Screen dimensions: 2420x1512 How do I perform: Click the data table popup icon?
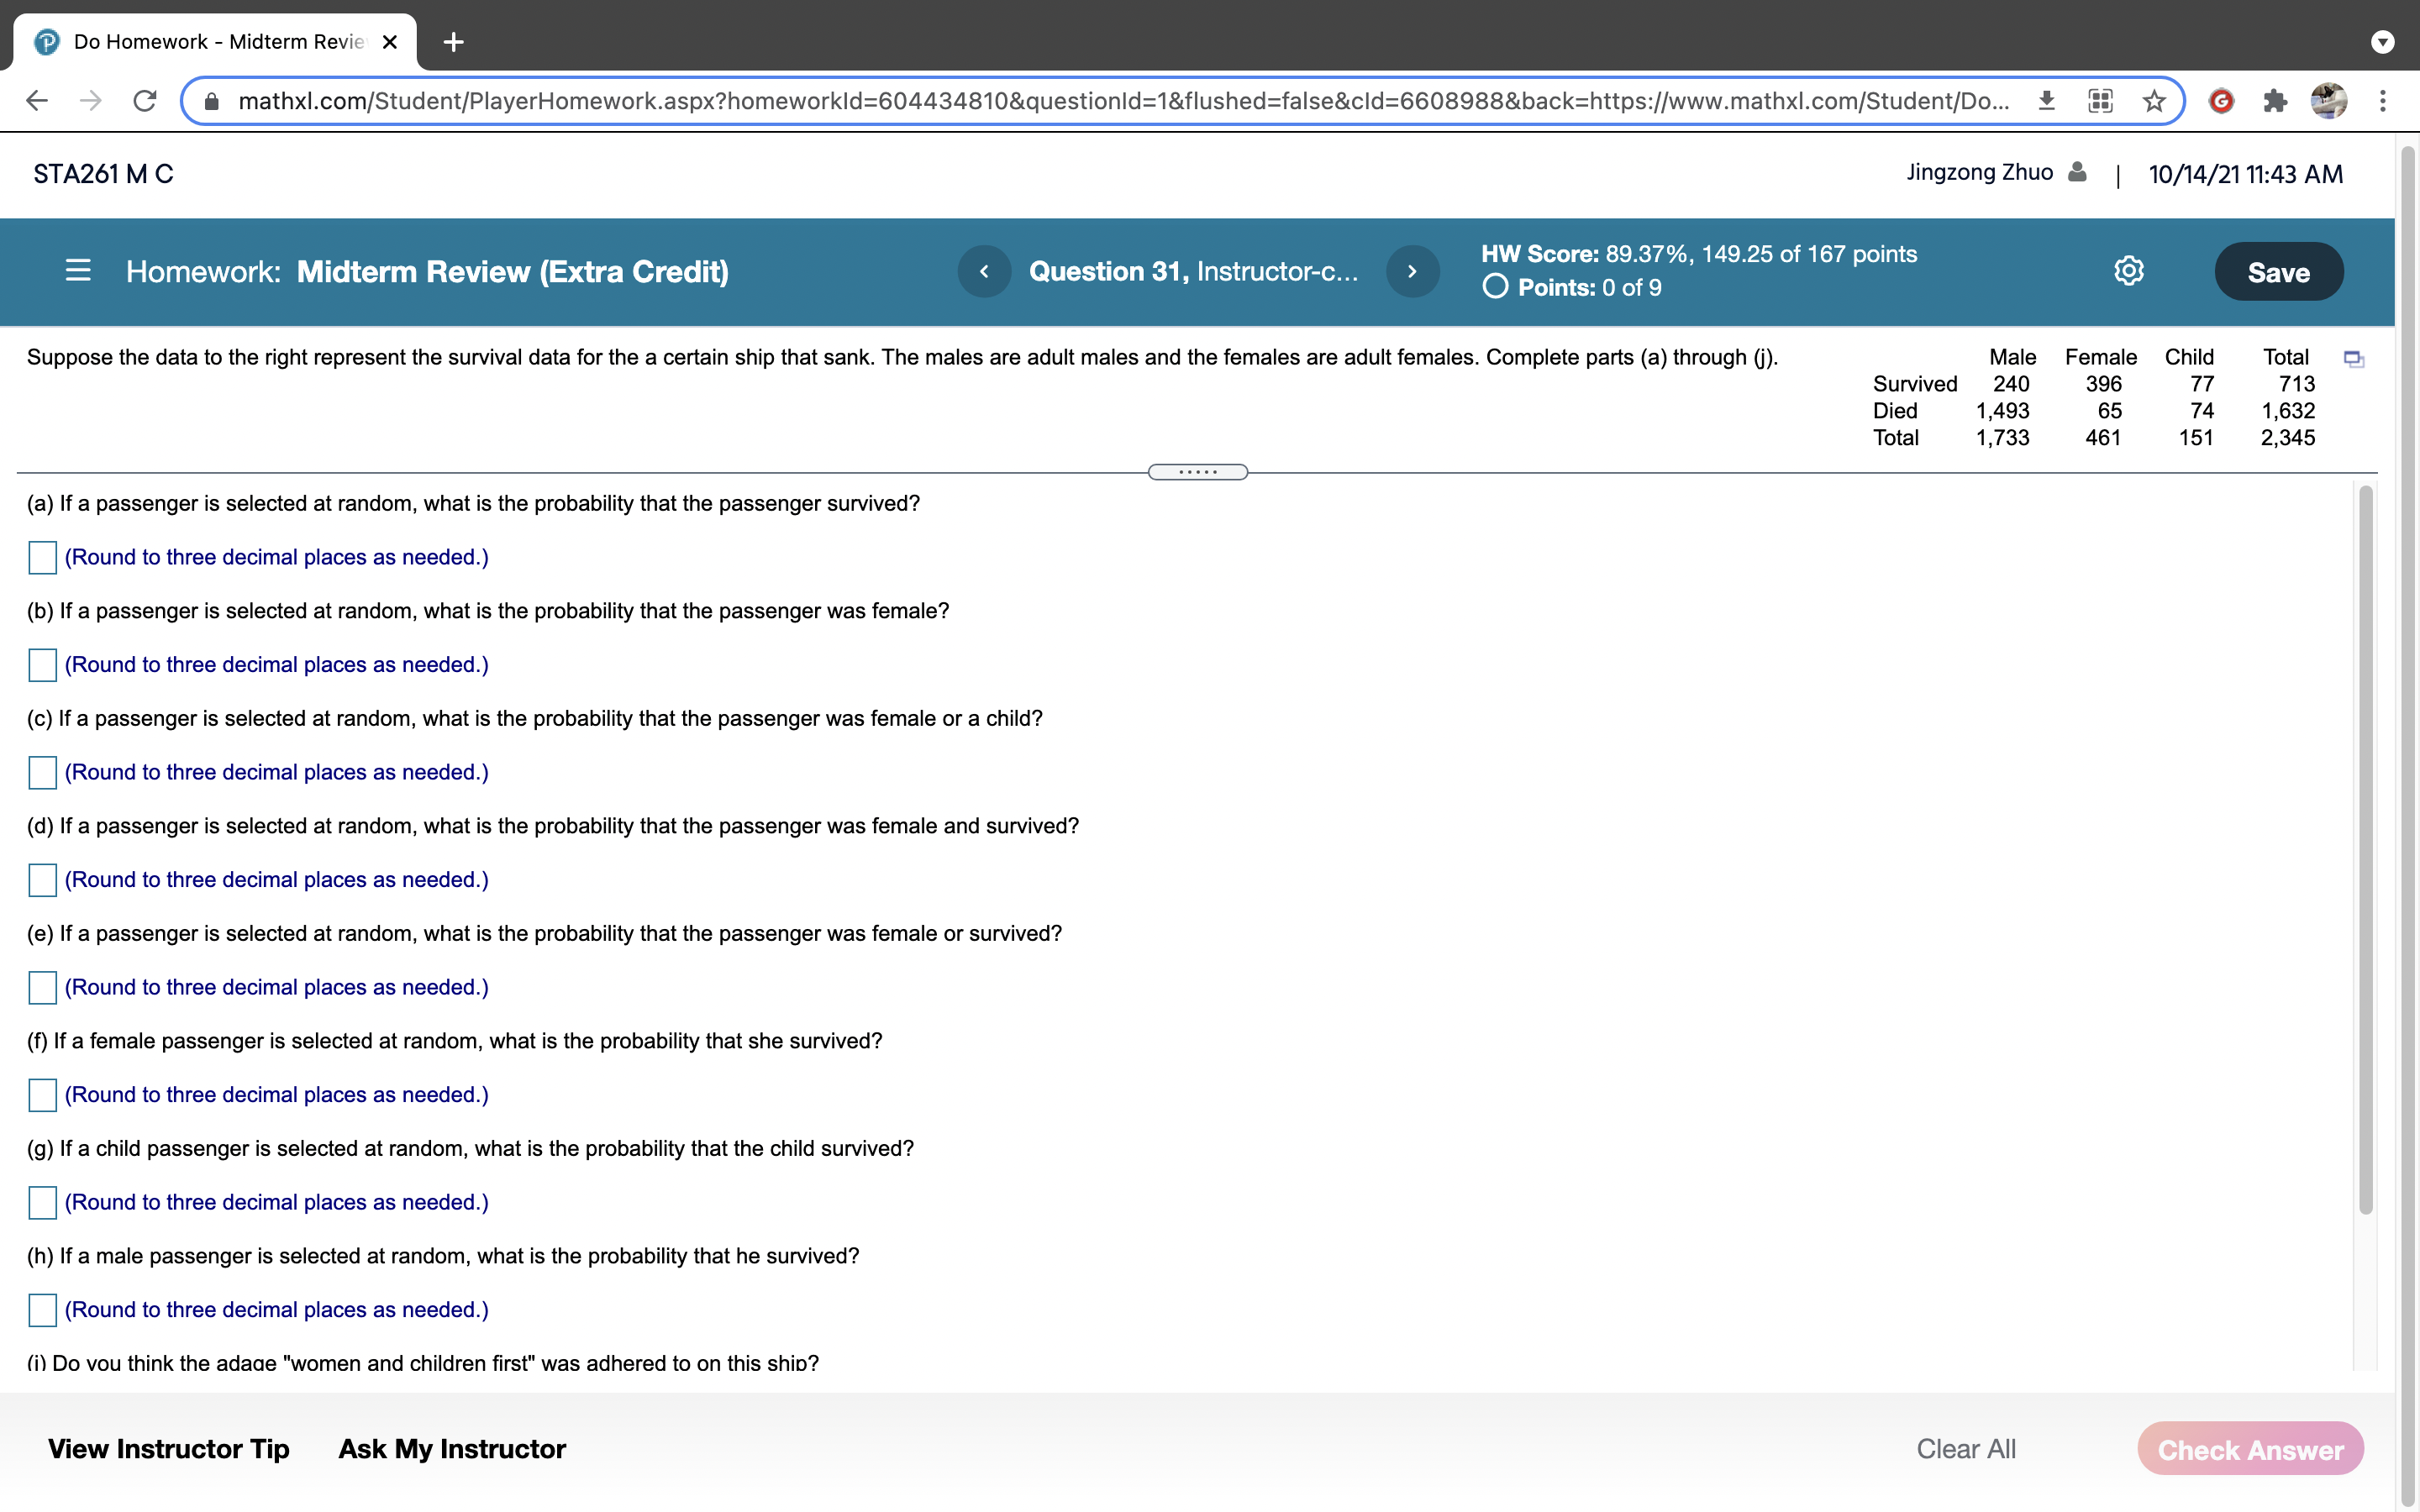coord(2354,359)
